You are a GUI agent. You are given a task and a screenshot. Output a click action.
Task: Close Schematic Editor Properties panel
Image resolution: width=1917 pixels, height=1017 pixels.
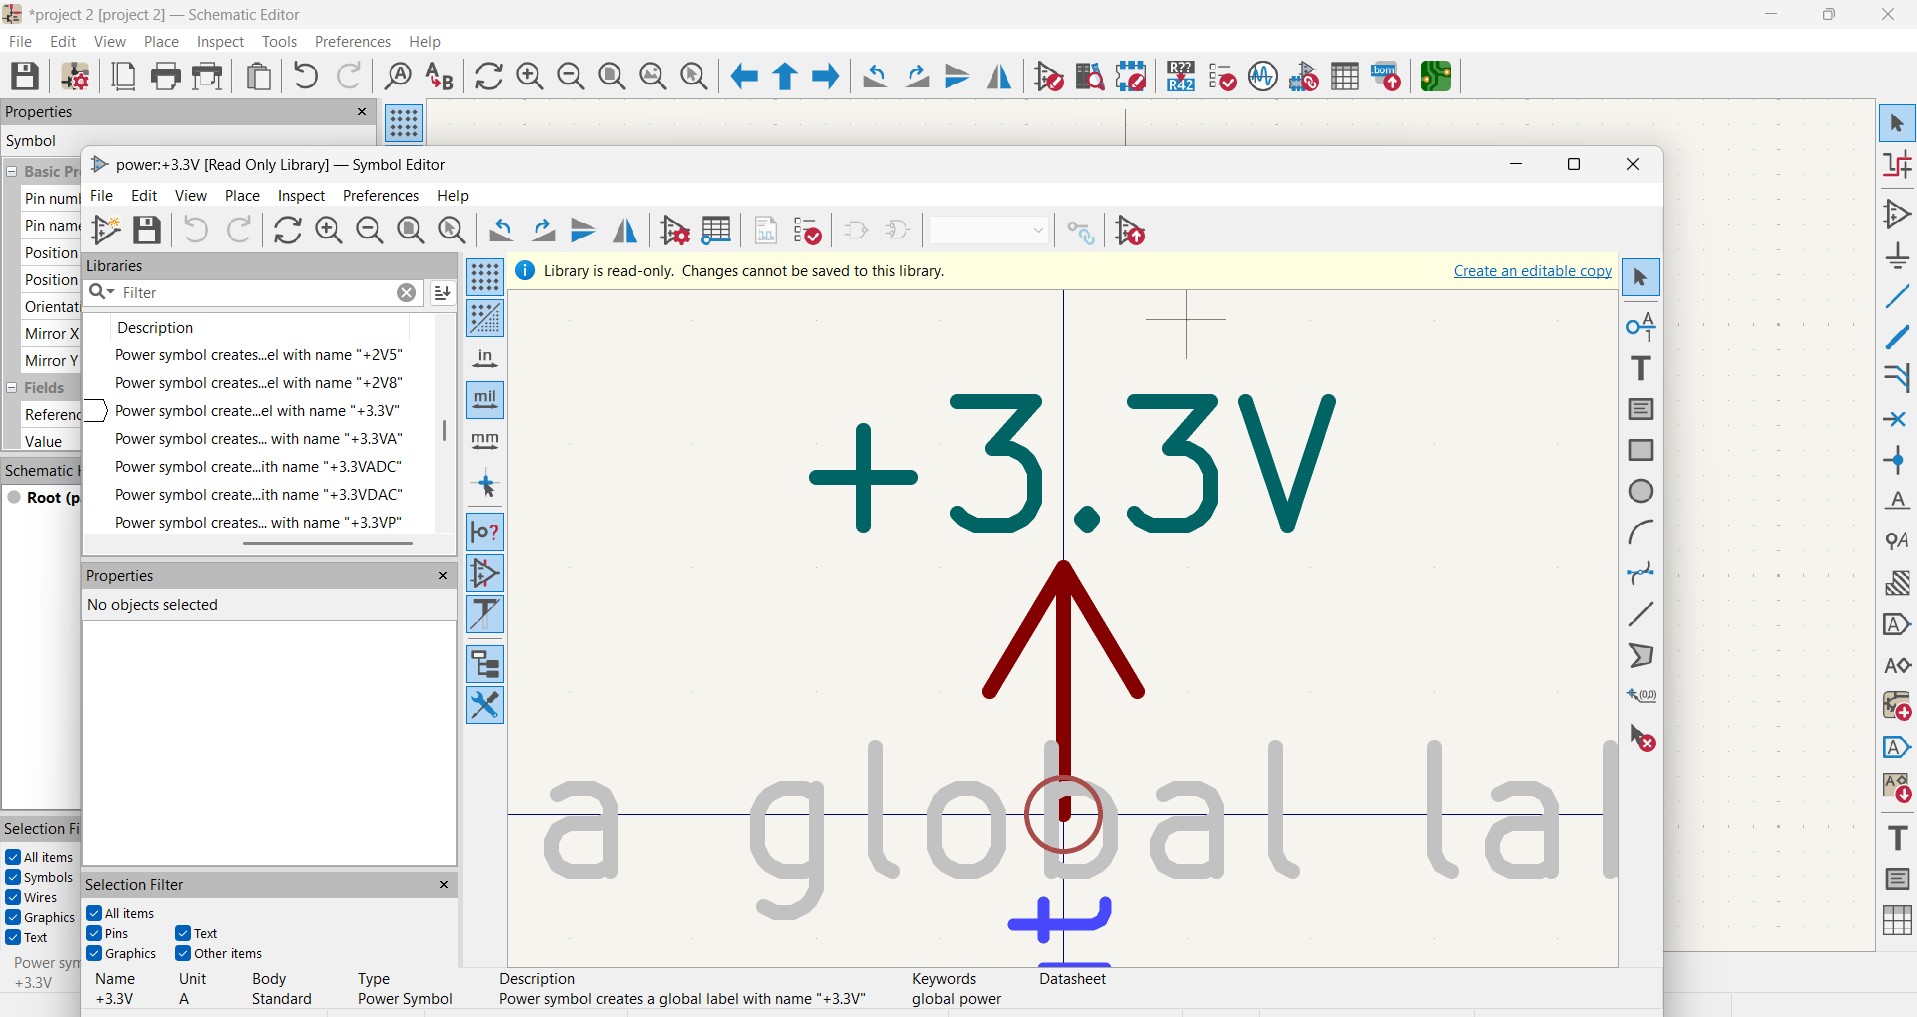tap(362, 112)
